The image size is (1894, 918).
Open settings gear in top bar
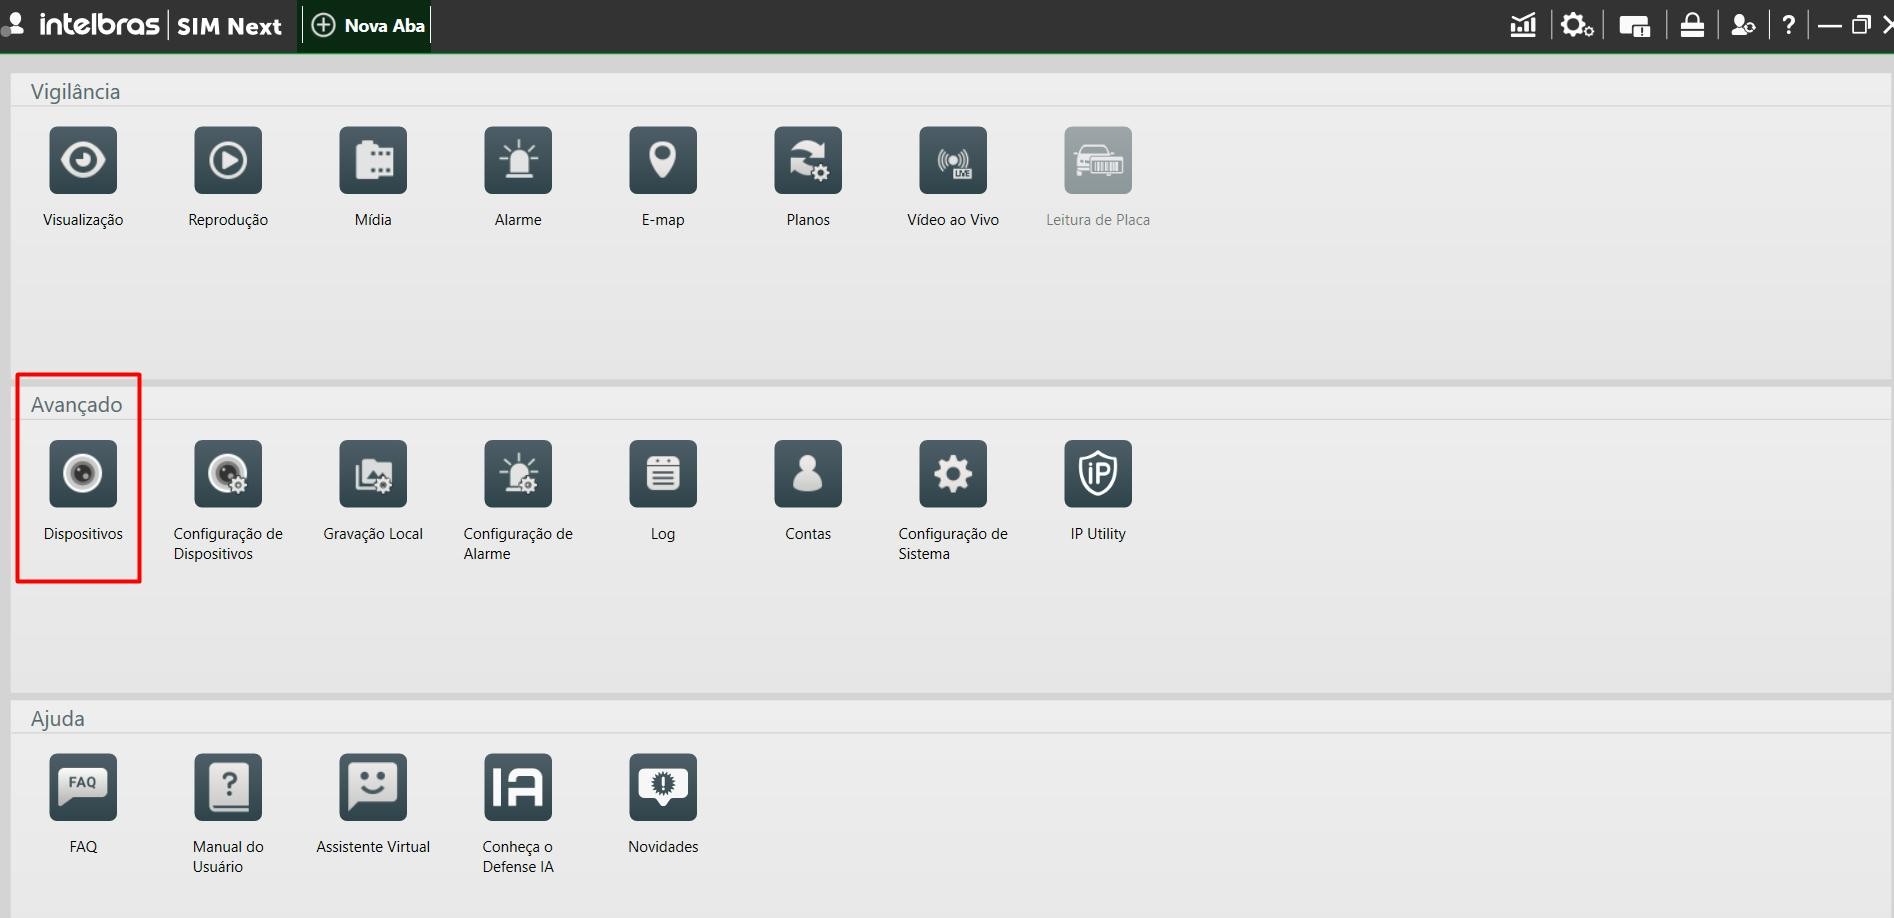[1577, 25]
